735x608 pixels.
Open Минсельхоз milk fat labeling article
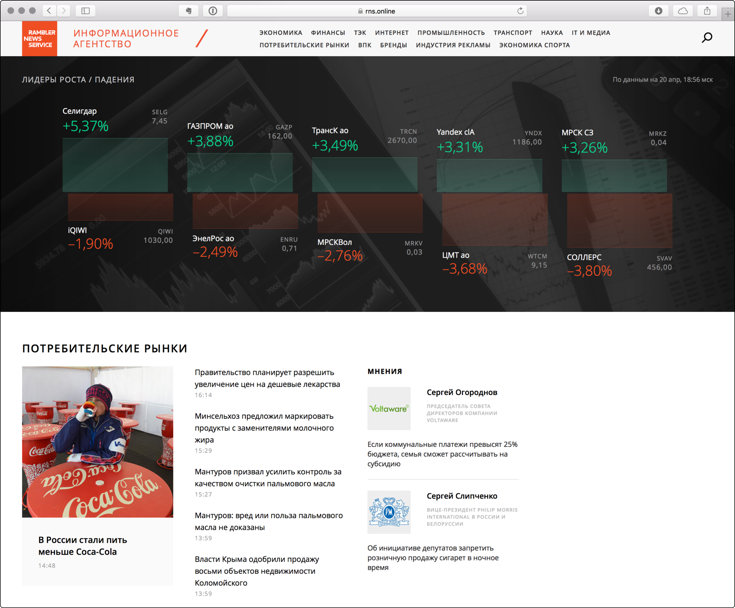[x=264, y=428]
